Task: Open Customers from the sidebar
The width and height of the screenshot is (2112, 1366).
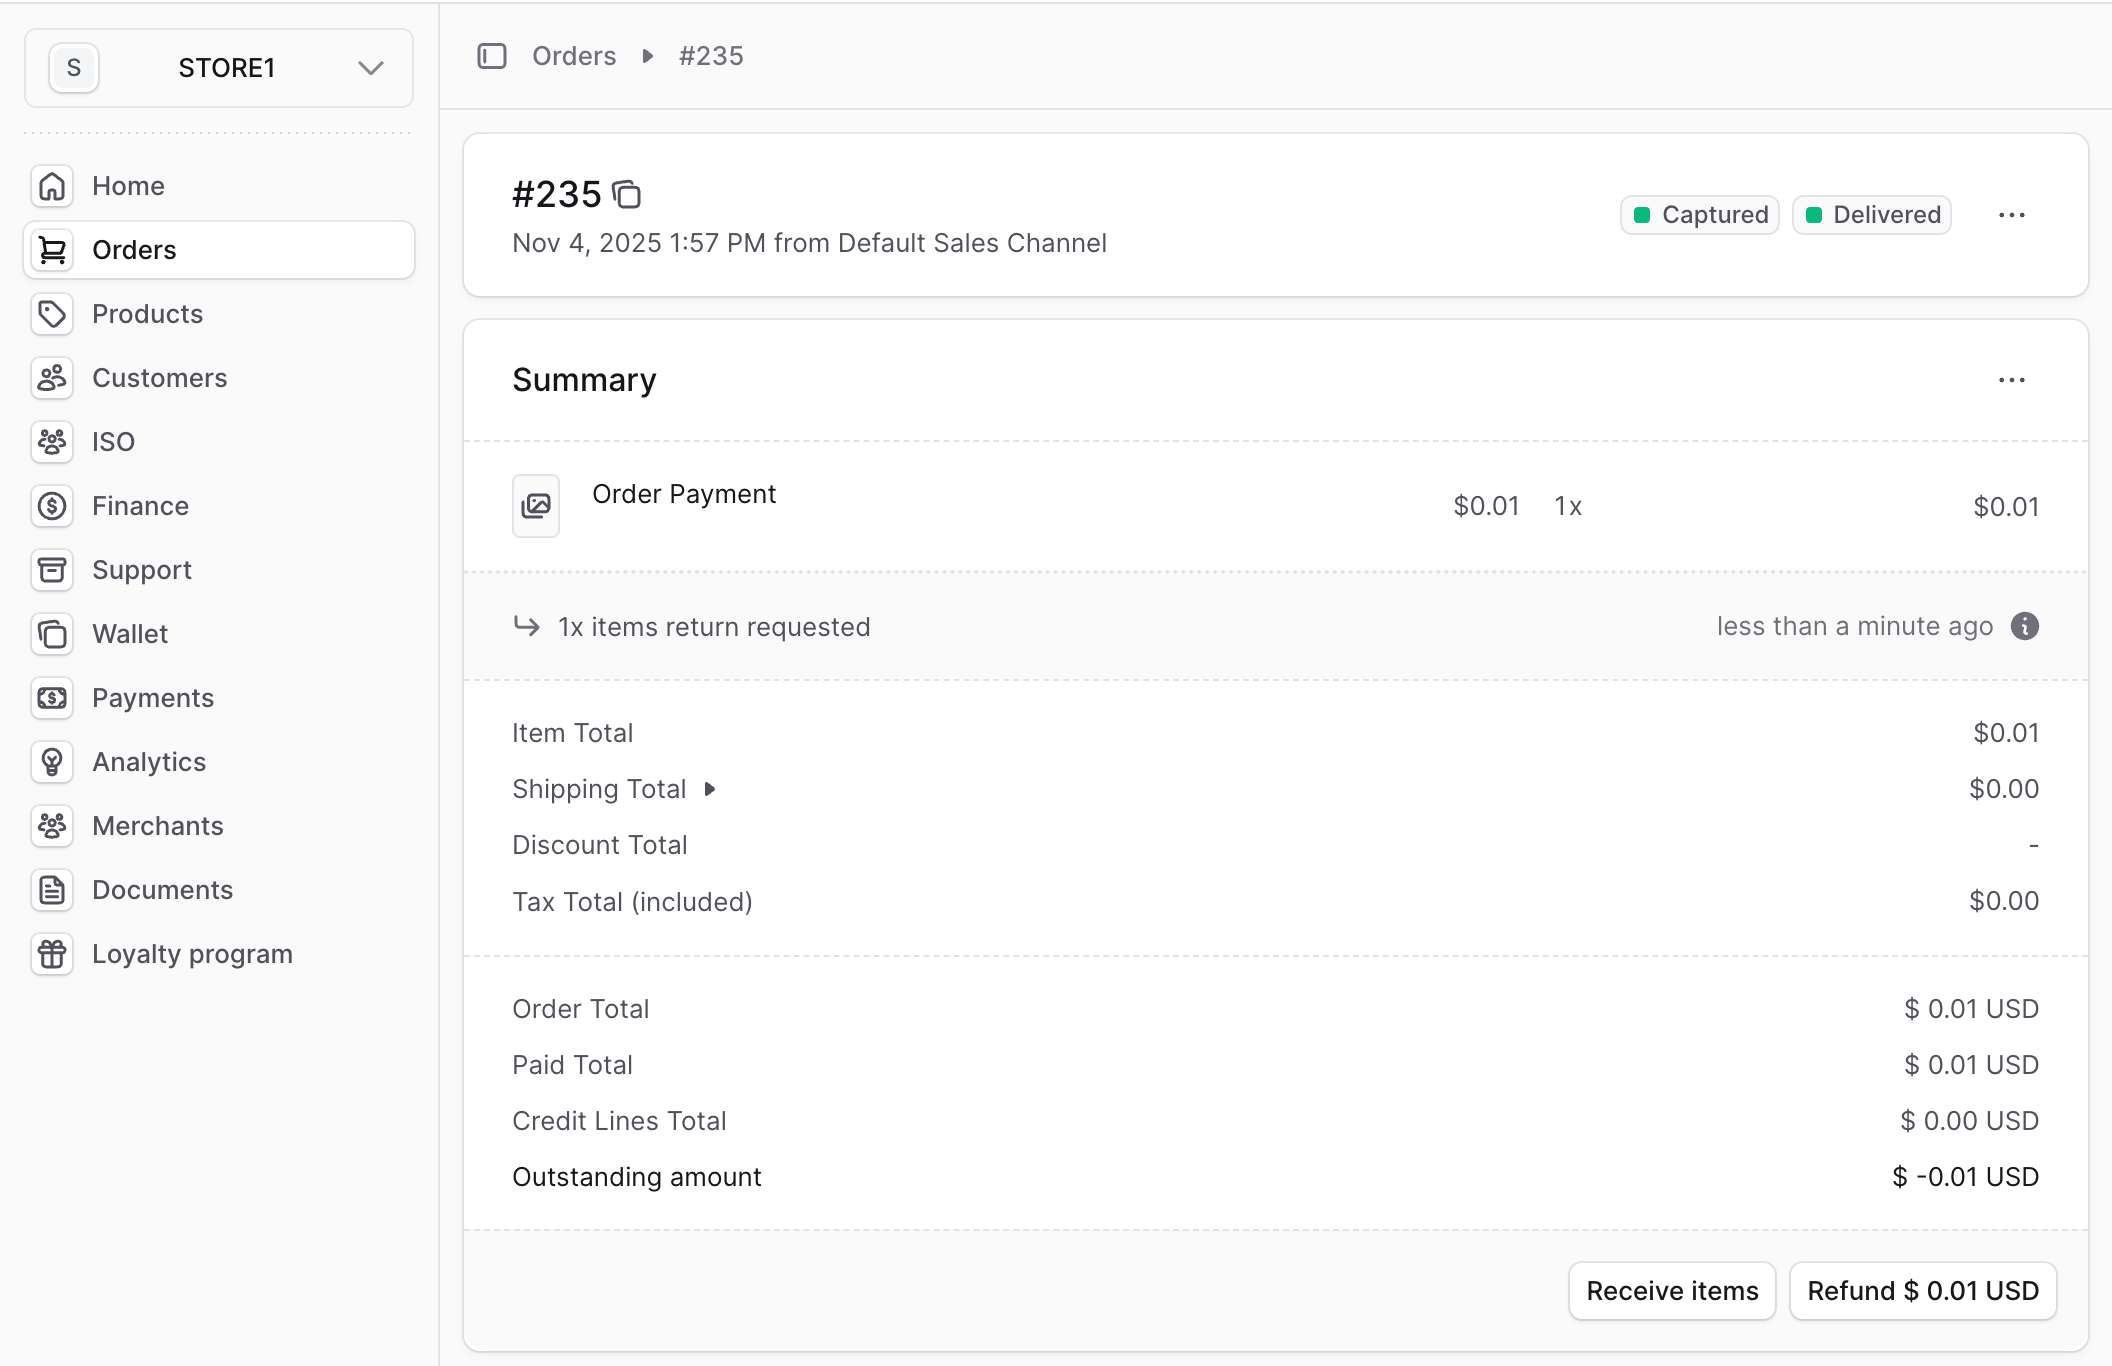Action: (x=159, y=378)
